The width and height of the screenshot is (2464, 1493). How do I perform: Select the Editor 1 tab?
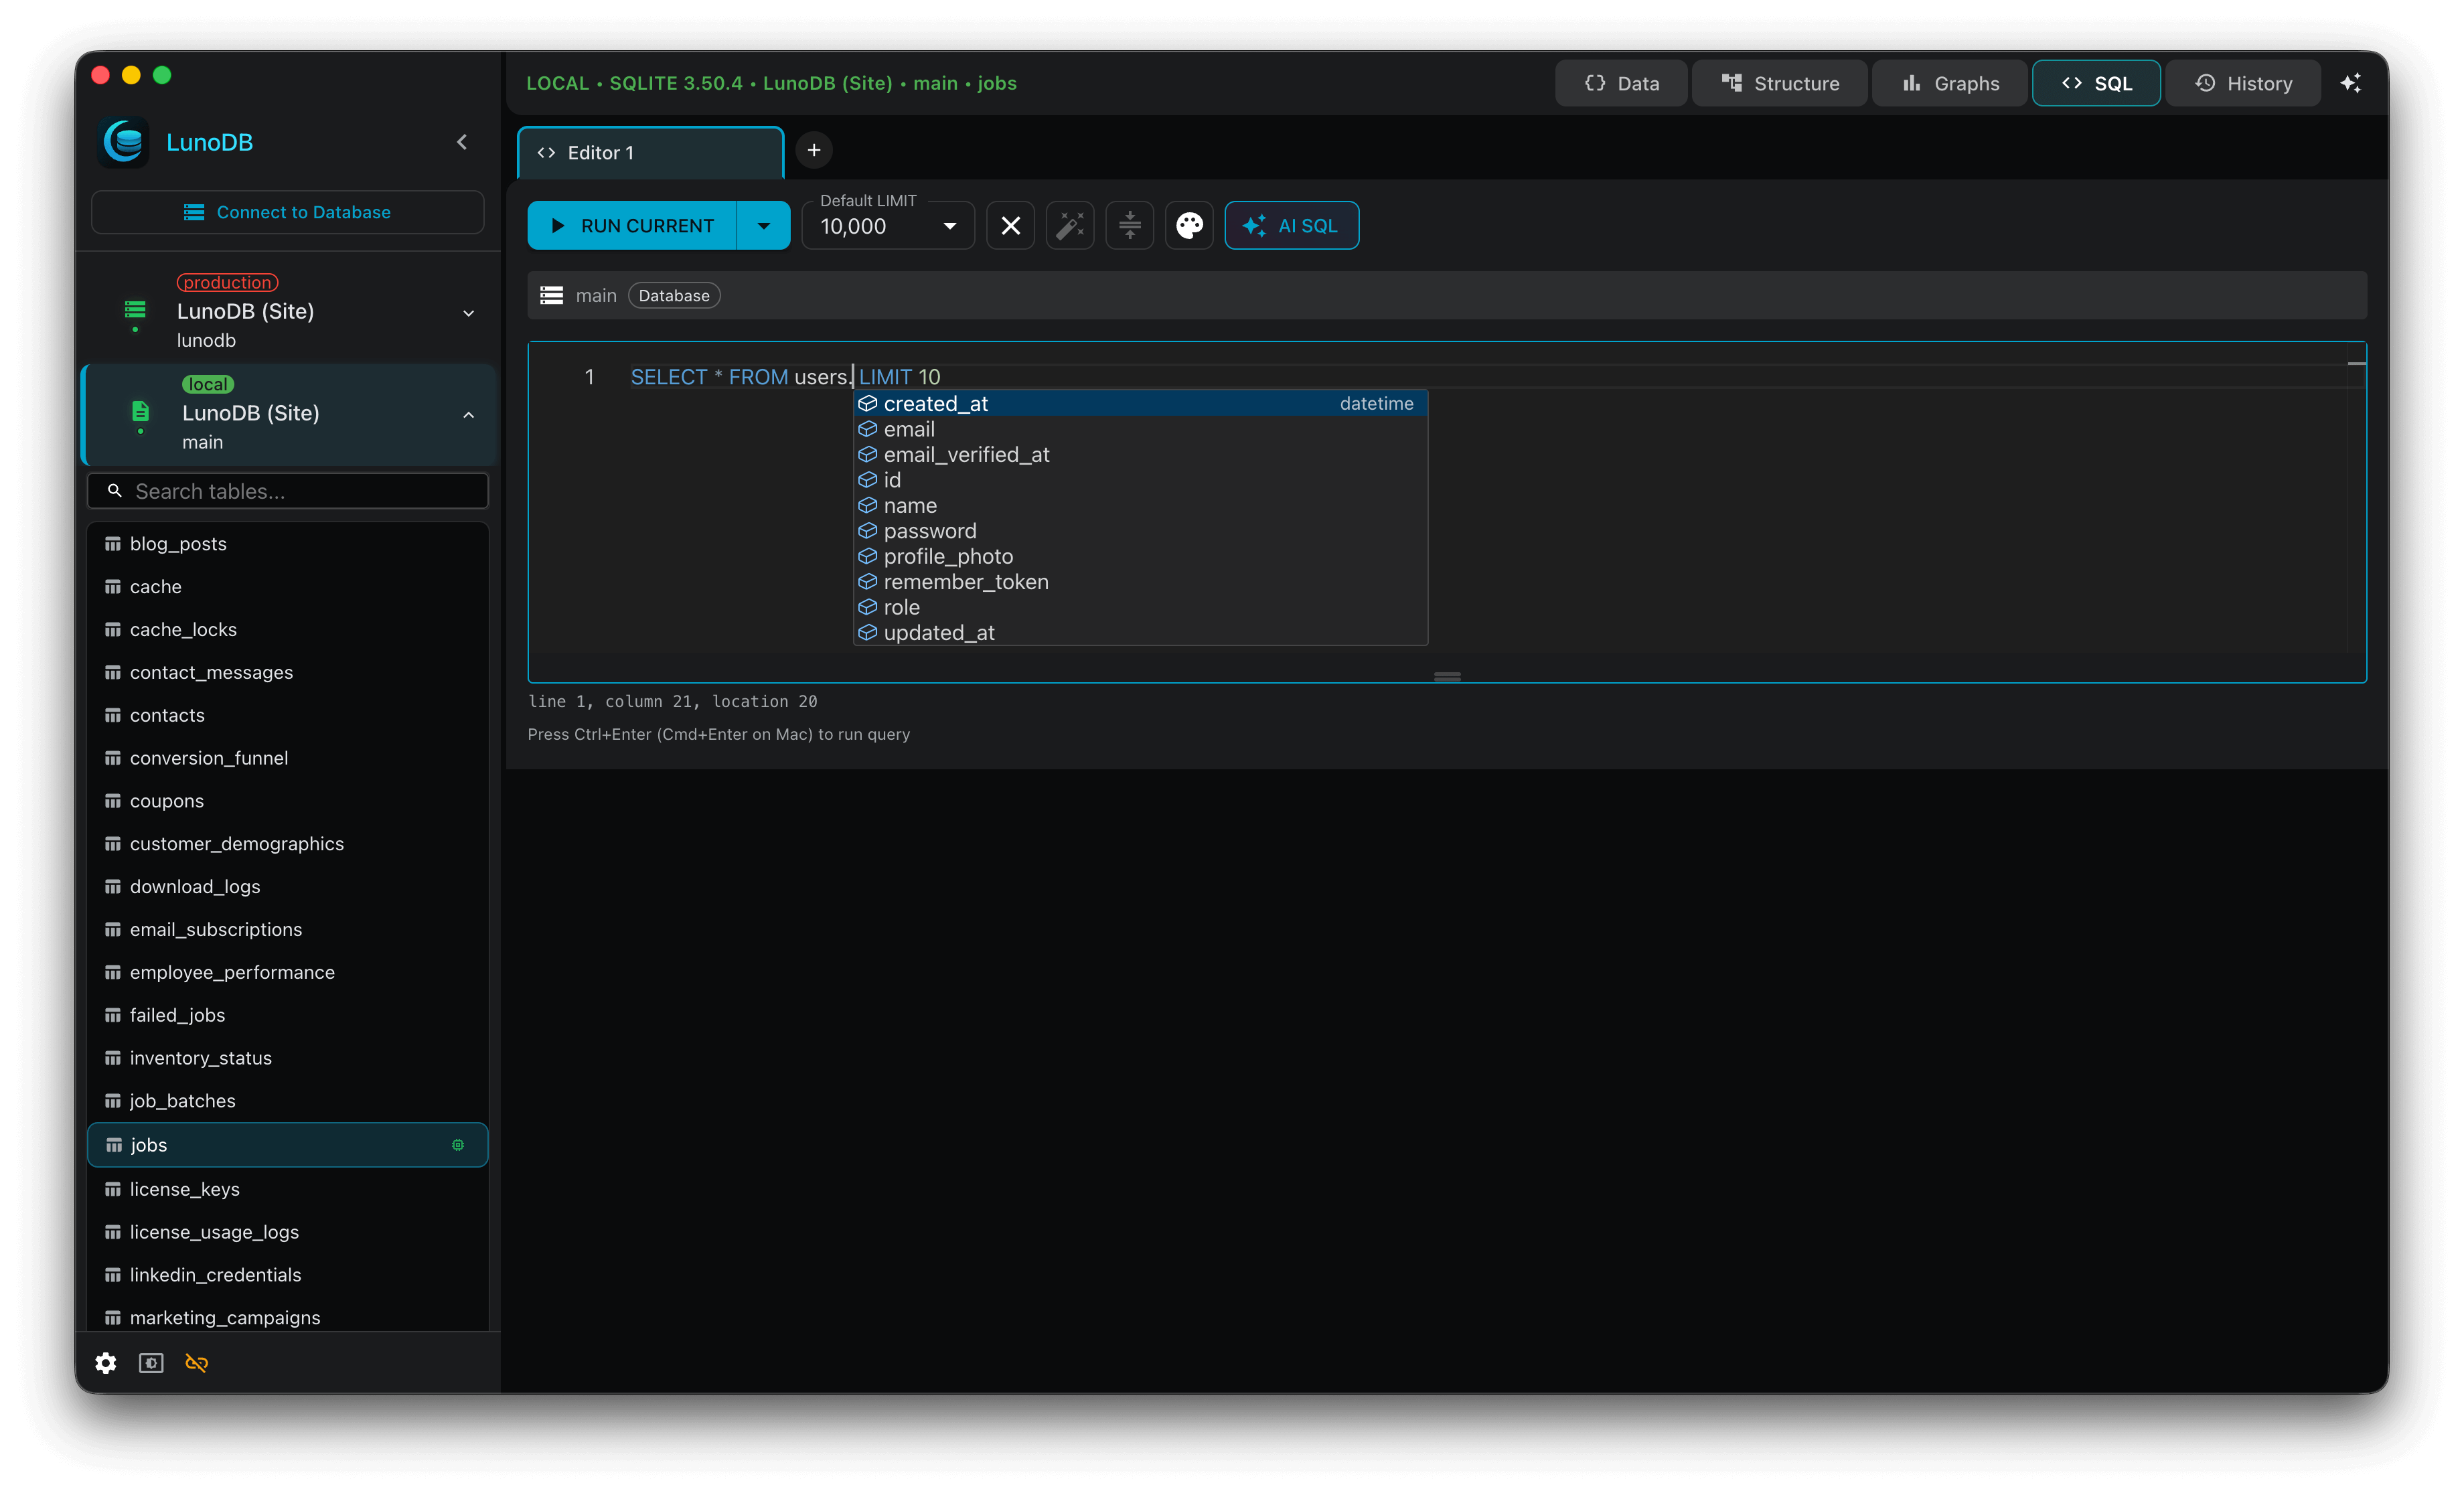click(x=651, y=153)
